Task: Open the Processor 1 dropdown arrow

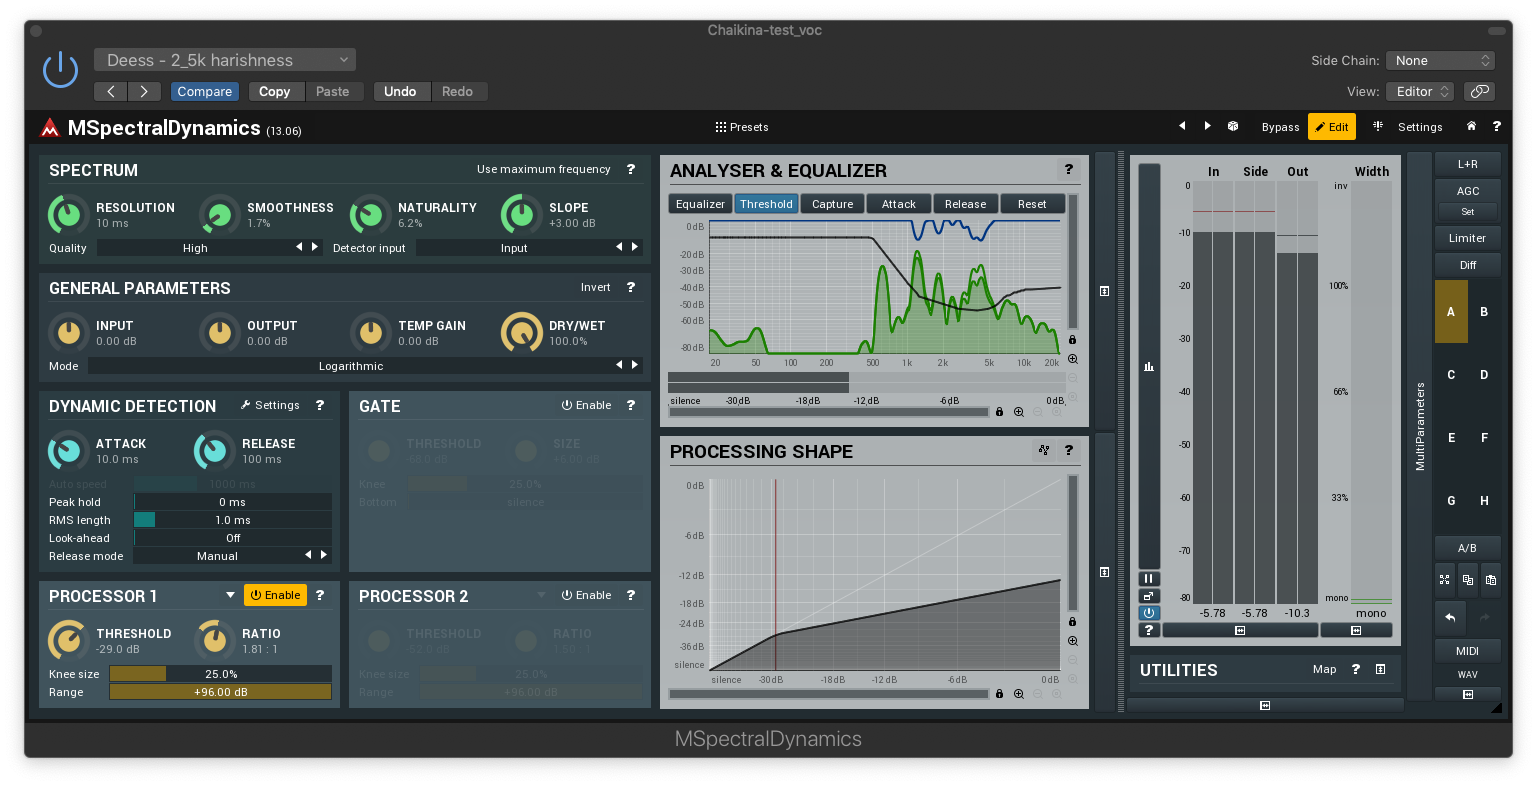Action: pyautogui.click(x=230, y=595)
